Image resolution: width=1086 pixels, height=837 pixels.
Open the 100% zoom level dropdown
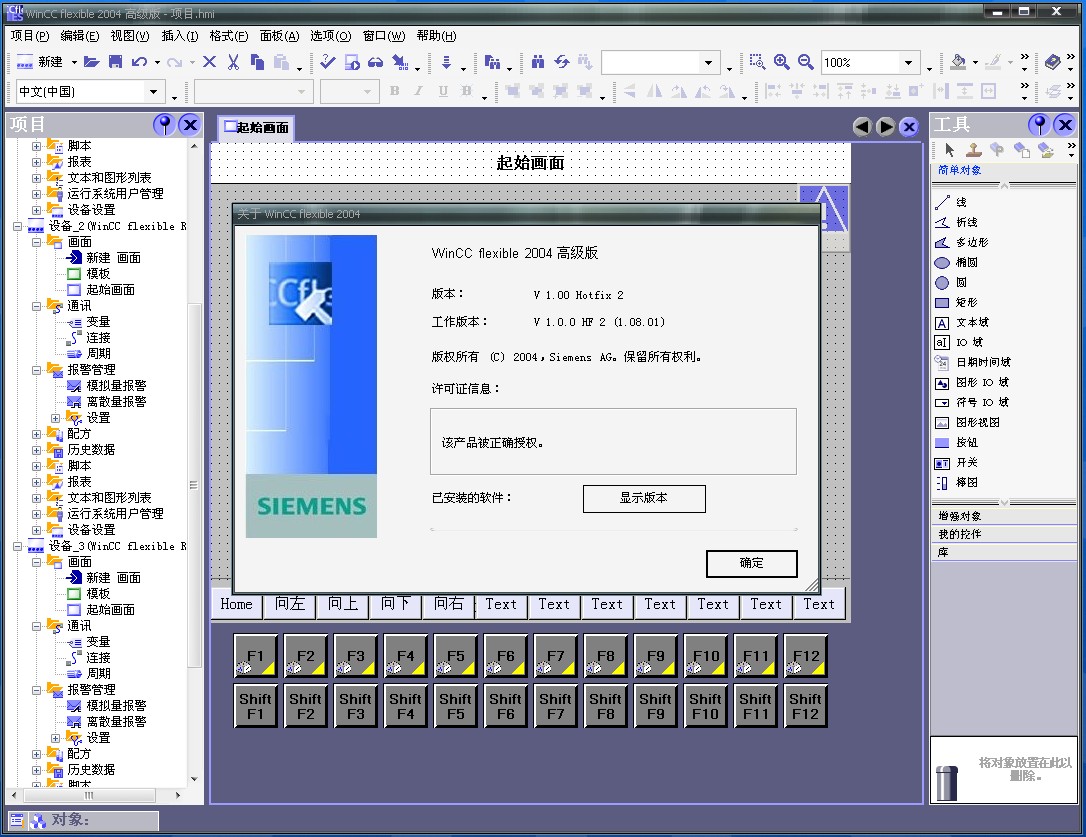[x=908, y=62]
